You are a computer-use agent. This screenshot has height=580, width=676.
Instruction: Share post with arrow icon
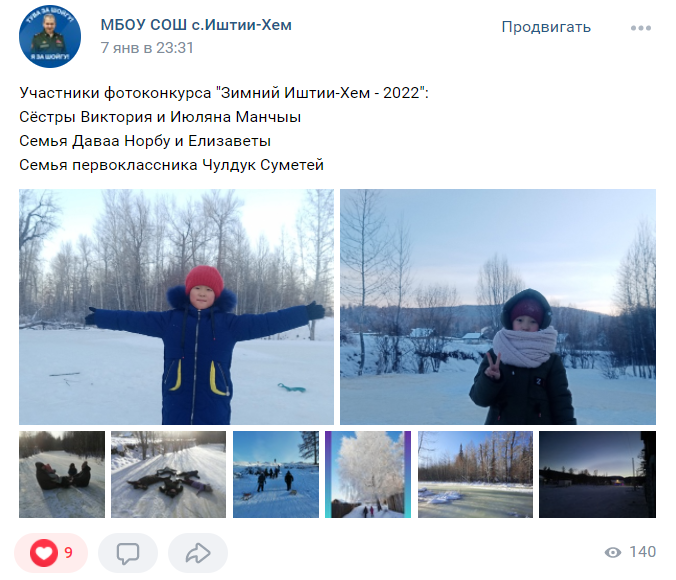tap(198, 553)
